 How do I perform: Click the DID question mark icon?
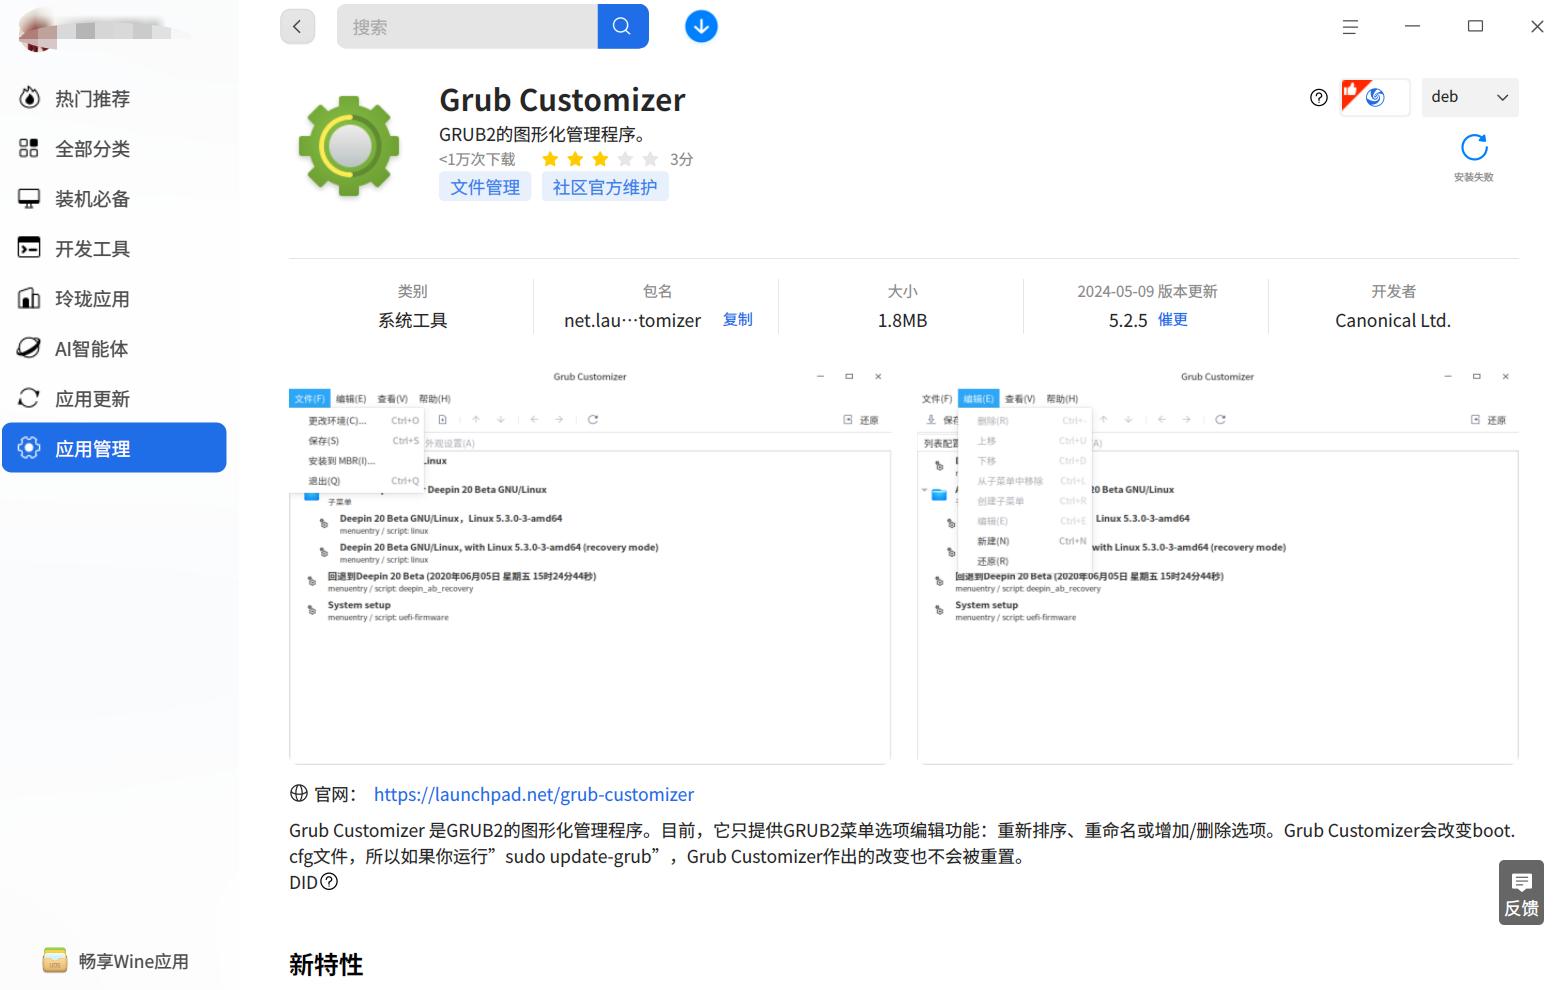[329, 882]
